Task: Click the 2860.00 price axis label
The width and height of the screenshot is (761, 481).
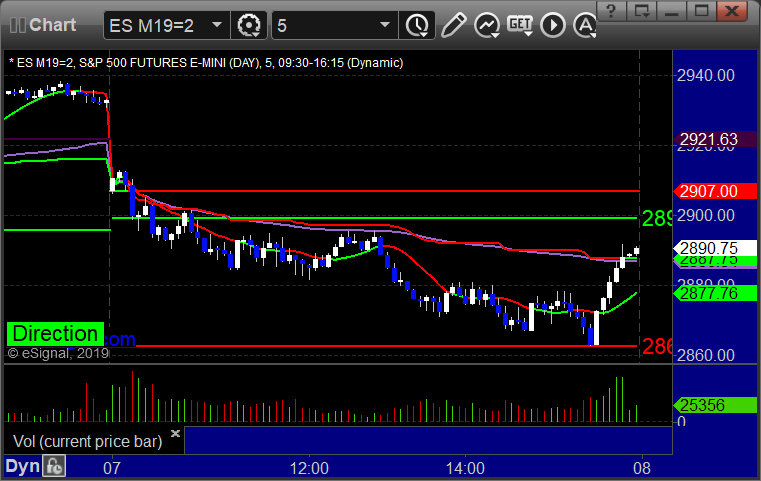Action: tap(706, 355)
